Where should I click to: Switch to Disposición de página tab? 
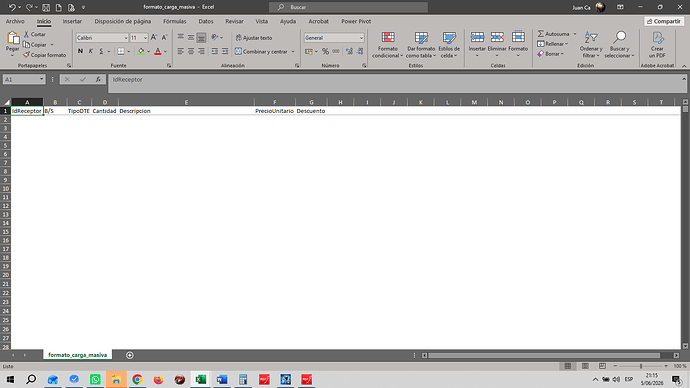click(123, 21)
